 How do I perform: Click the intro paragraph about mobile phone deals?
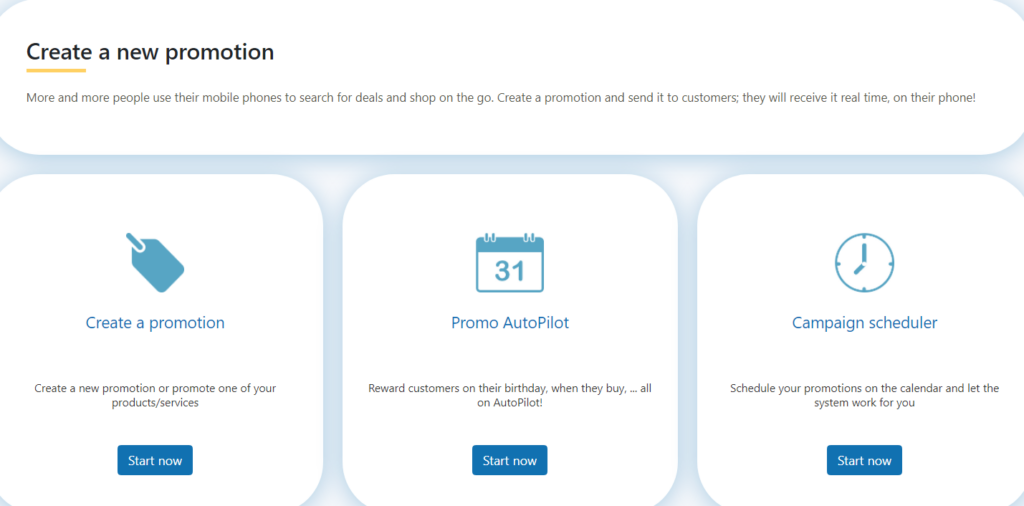500,98
